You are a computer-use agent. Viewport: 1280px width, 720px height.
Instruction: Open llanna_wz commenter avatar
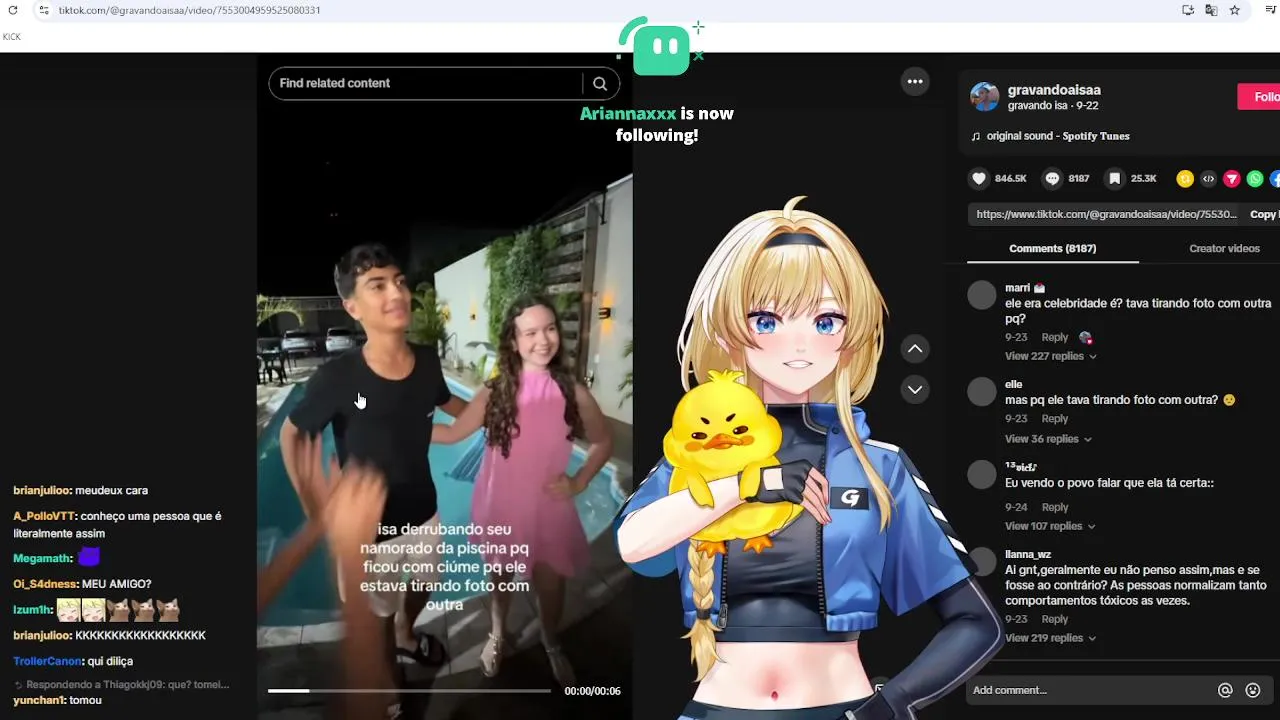click(x=982, y=561)
